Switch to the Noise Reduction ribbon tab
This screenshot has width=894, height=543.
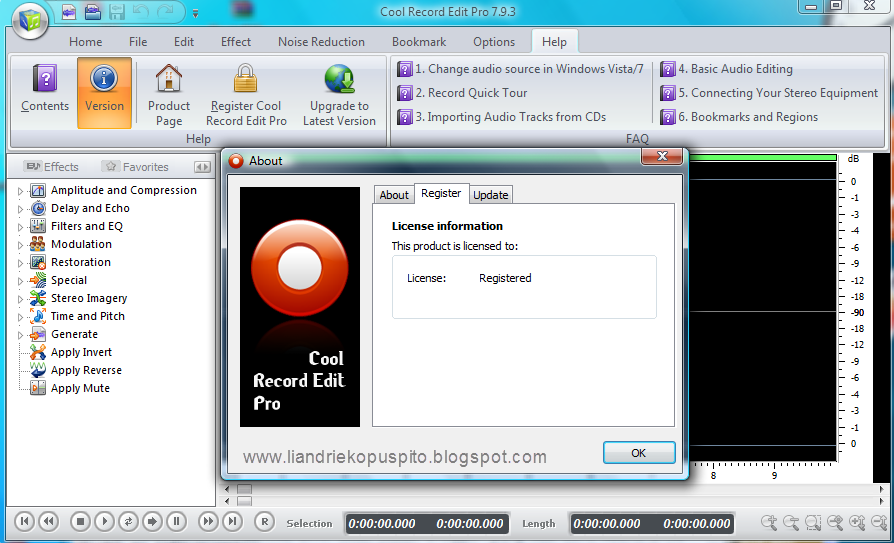pyautogui.click(x=322, y=42)
